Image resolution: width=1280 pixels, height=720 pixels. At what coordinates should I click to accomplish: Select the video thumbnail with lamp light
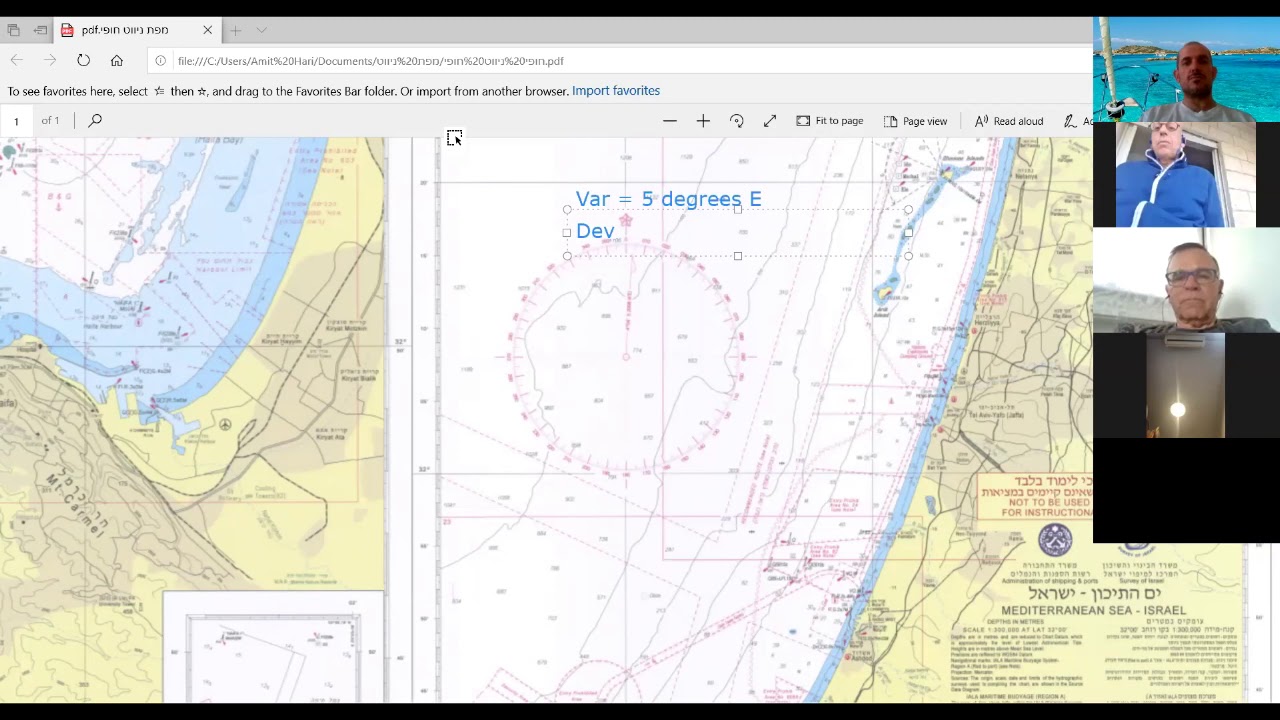point(1186,386)
